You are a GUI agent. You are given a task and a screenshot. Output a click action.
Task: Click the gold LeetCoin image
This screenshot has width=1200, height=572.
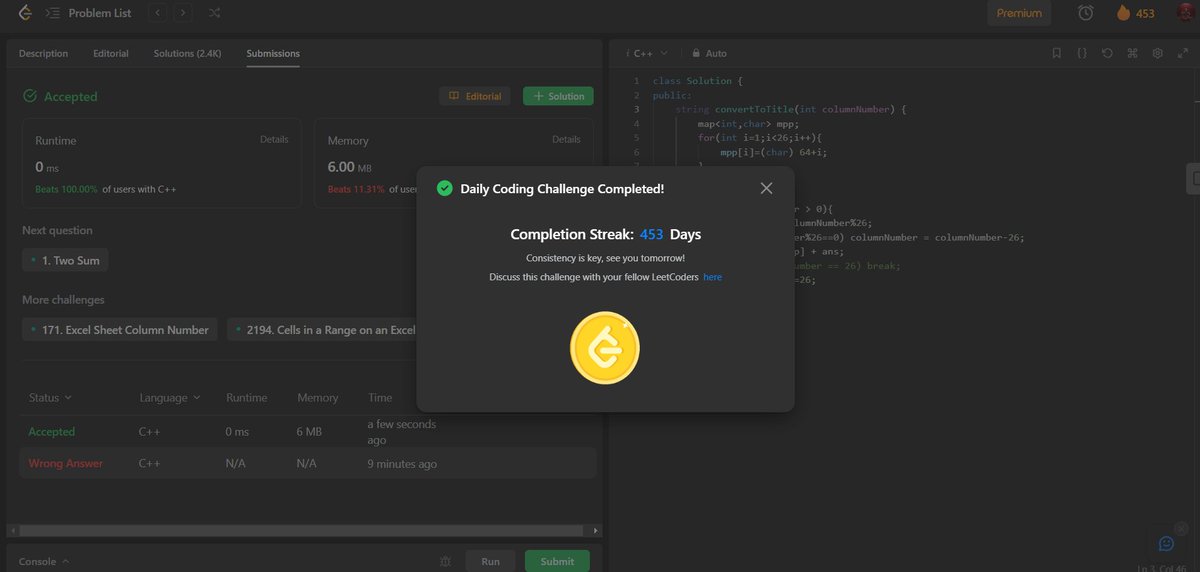tap(605, 350)
